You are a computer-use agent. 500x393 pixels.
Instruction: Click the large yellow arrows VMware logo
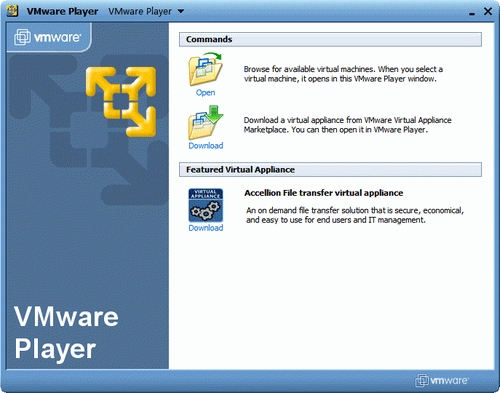point(121,102)
